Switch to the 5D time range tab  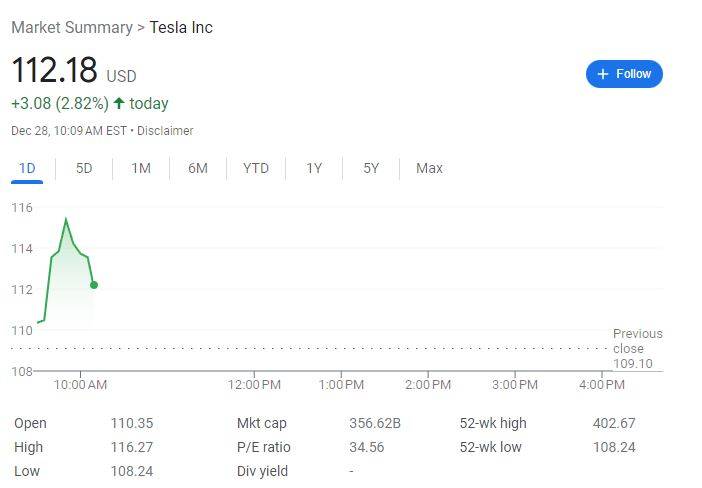click(x=84, y=168)
